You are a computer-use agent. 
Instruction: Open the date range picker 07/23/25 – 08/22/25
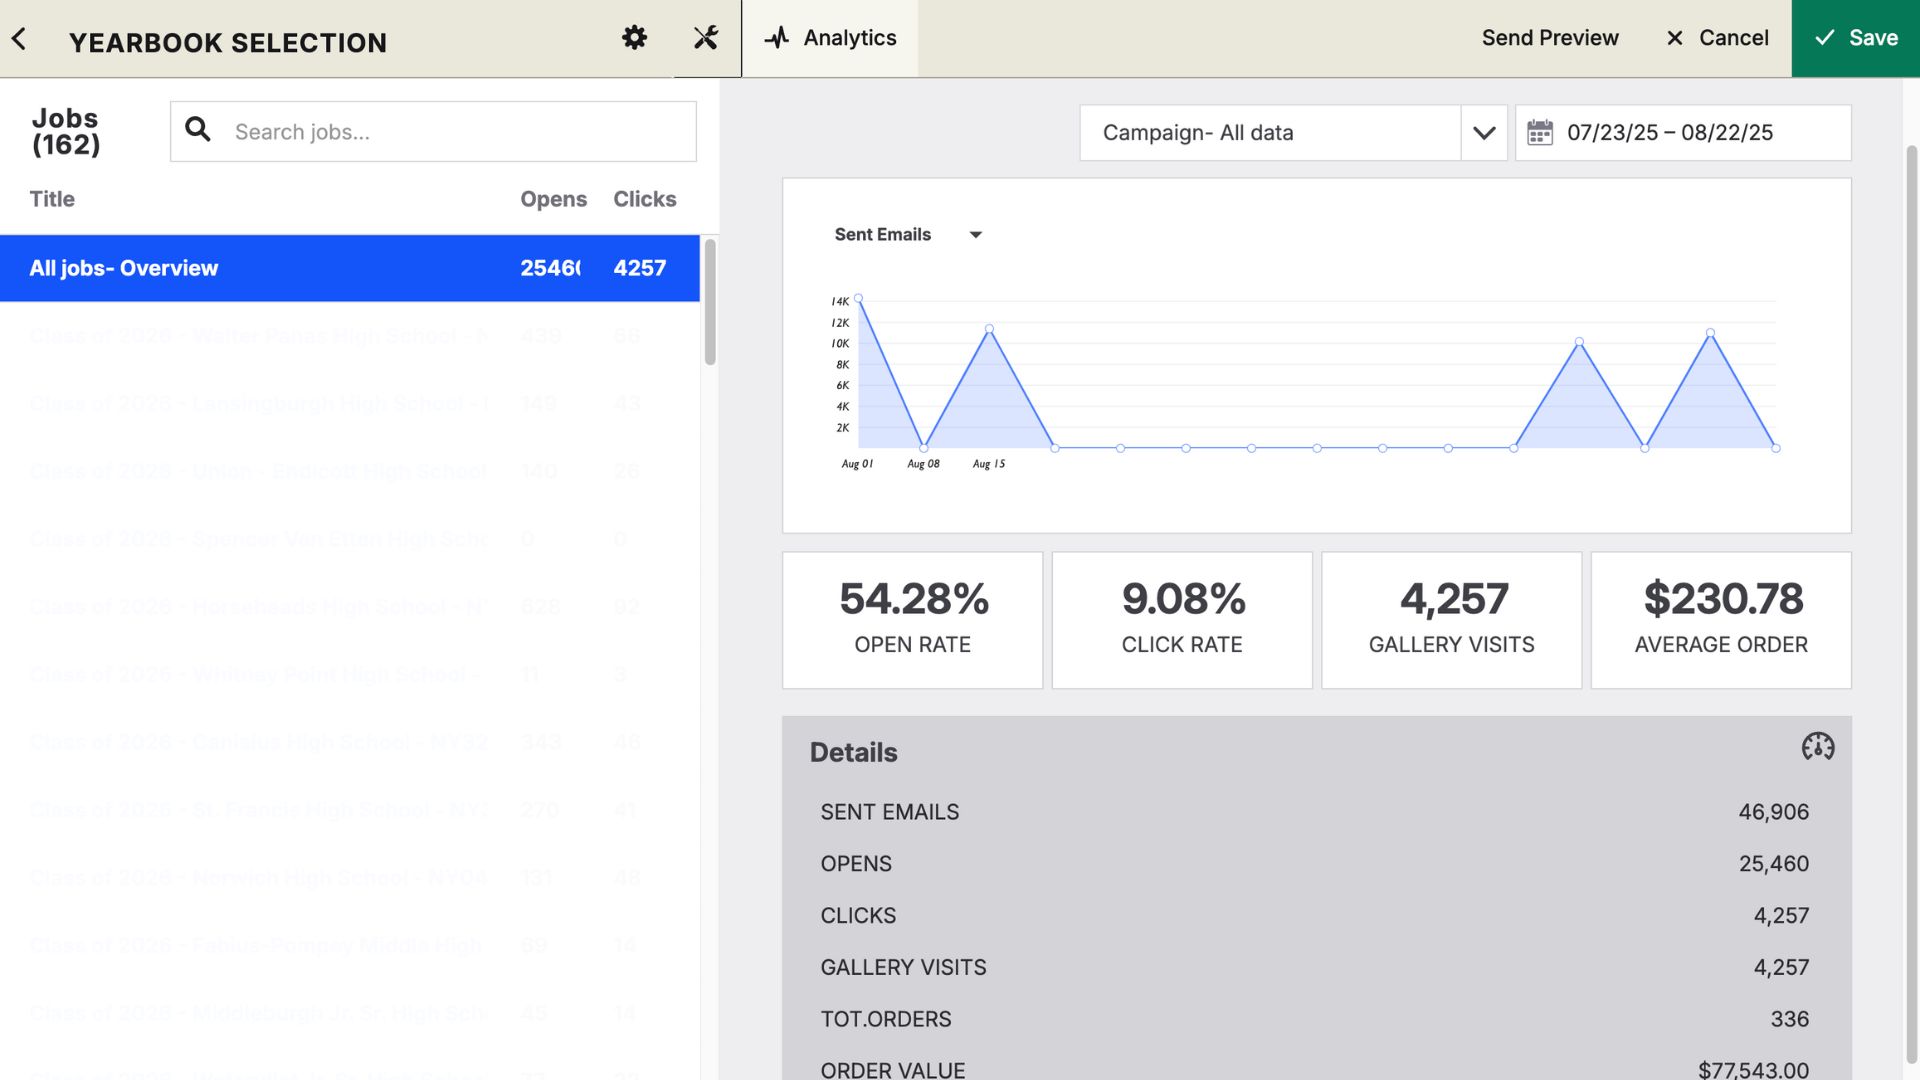[x=1682, y=133]
